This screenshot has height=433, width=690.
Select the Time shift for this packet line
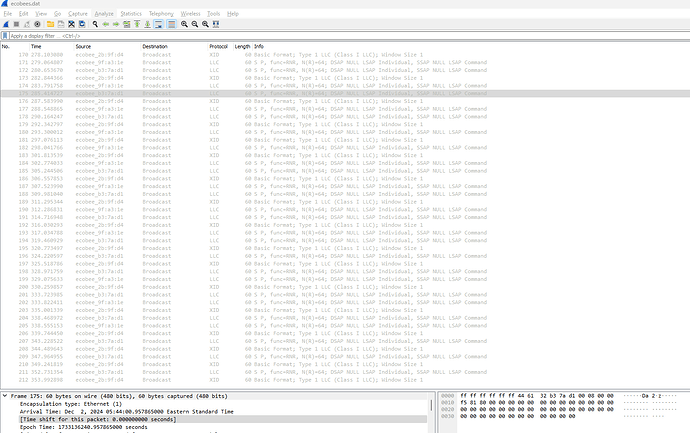[x=98, y=419]
